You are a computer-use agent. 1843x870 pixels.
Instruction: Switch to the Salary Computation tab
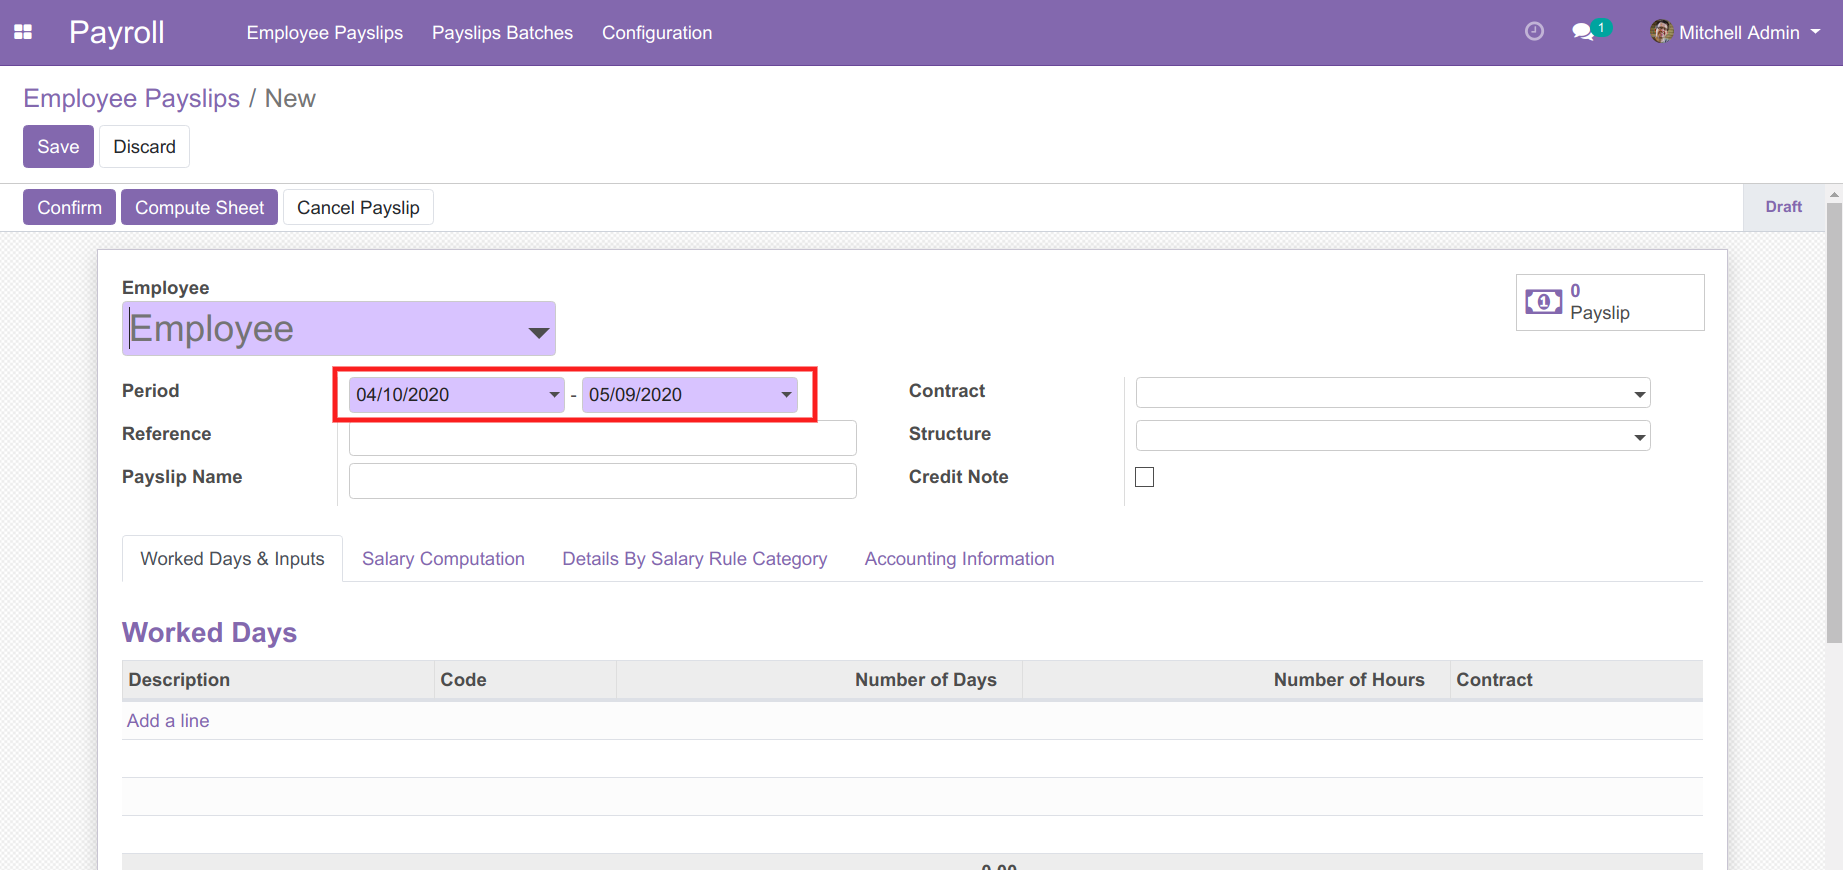443,558
